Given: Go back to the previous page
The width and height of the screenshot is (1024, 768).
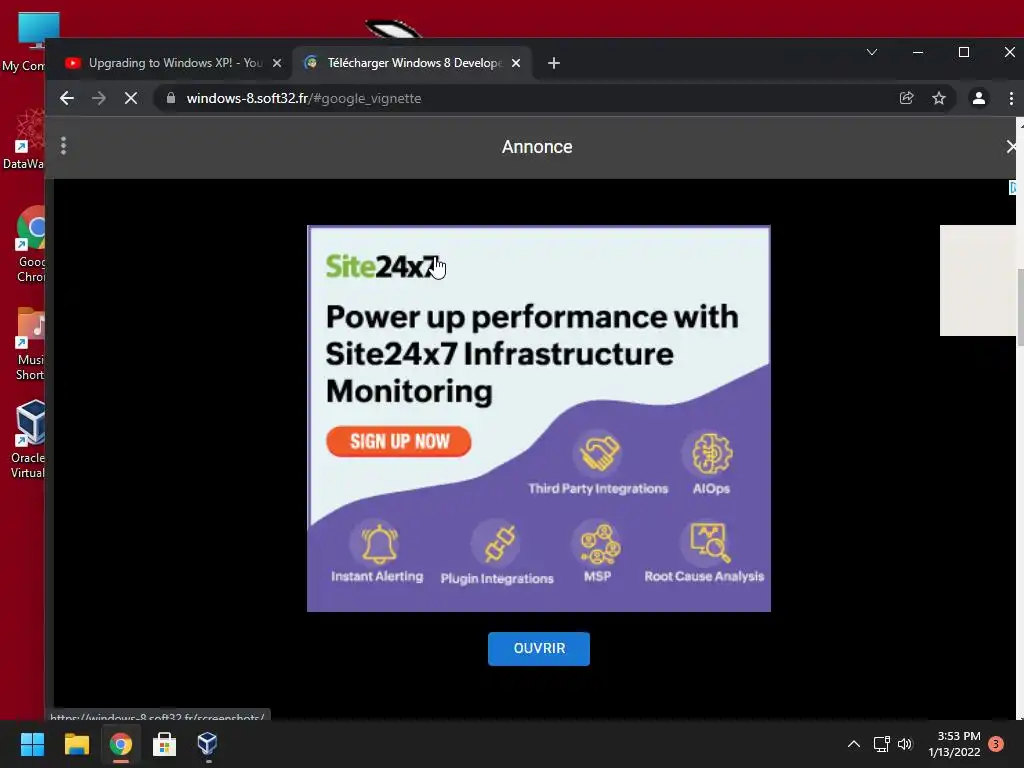Looking at the screenshot, I should (x=67, y=99).
